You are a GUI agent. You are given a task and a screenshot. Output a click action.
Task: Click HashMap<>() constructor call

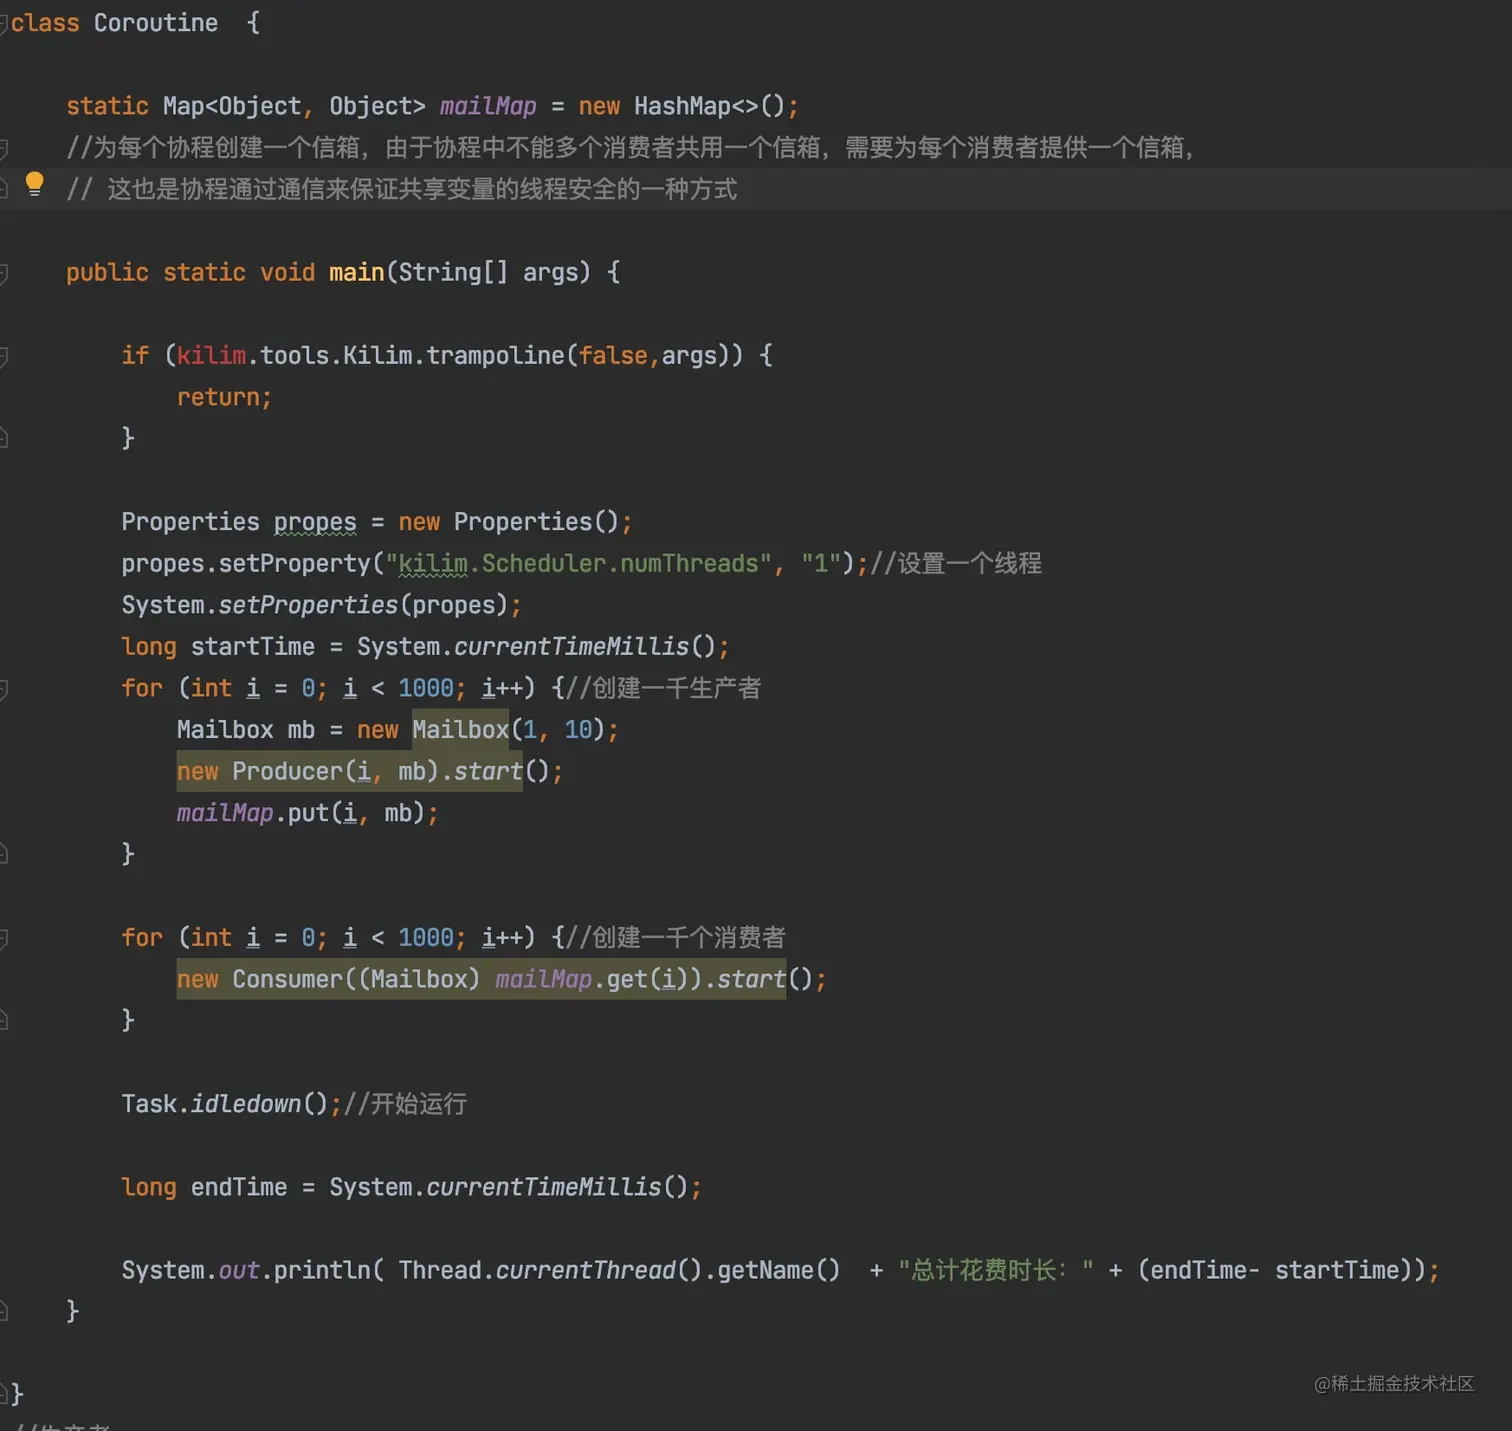click(710, 106)
